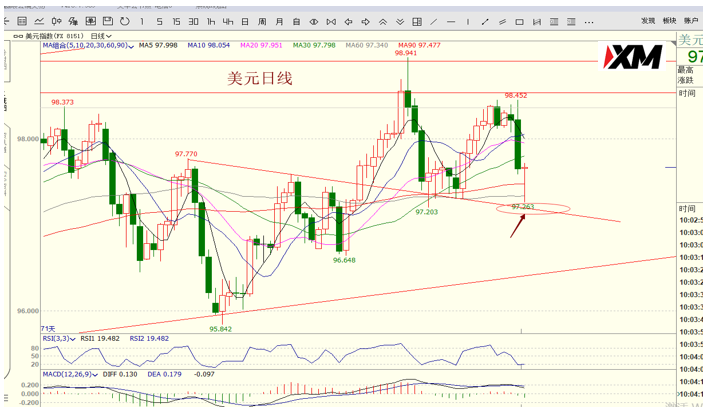Move chart left with left arrow

coord(348,21)
